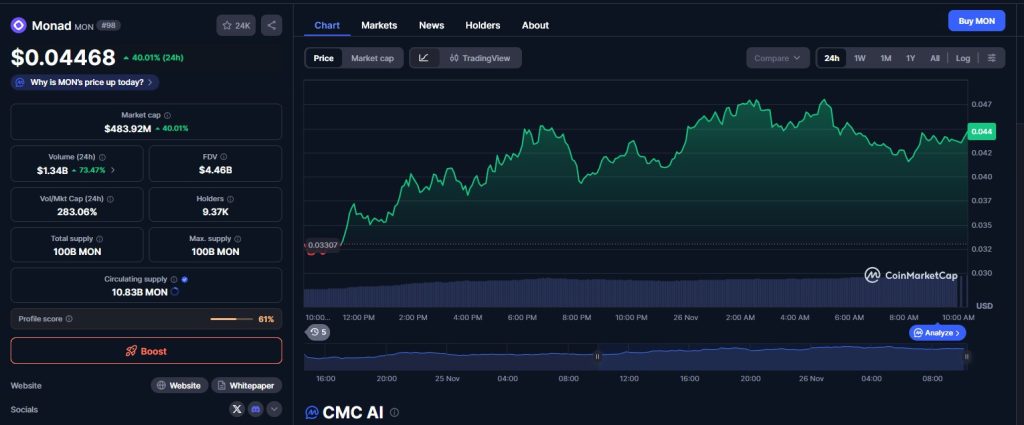Open 'Why is MON's price up today?'

(x=84, y=83)
